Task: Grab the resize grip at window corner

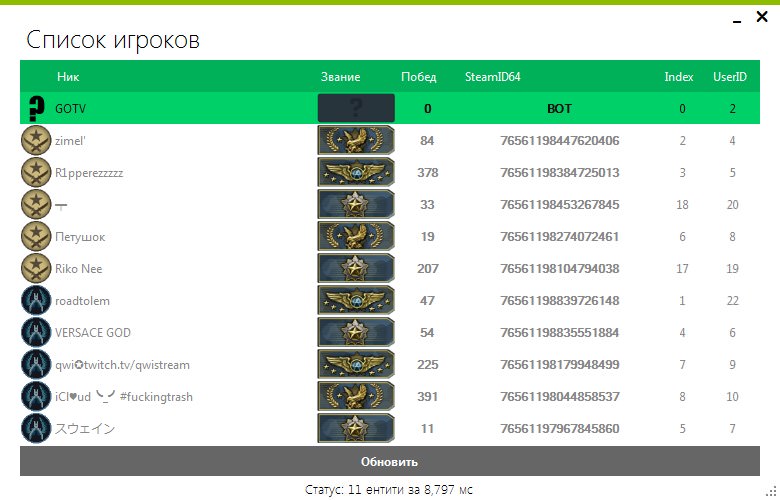Action: pos(772,492)
